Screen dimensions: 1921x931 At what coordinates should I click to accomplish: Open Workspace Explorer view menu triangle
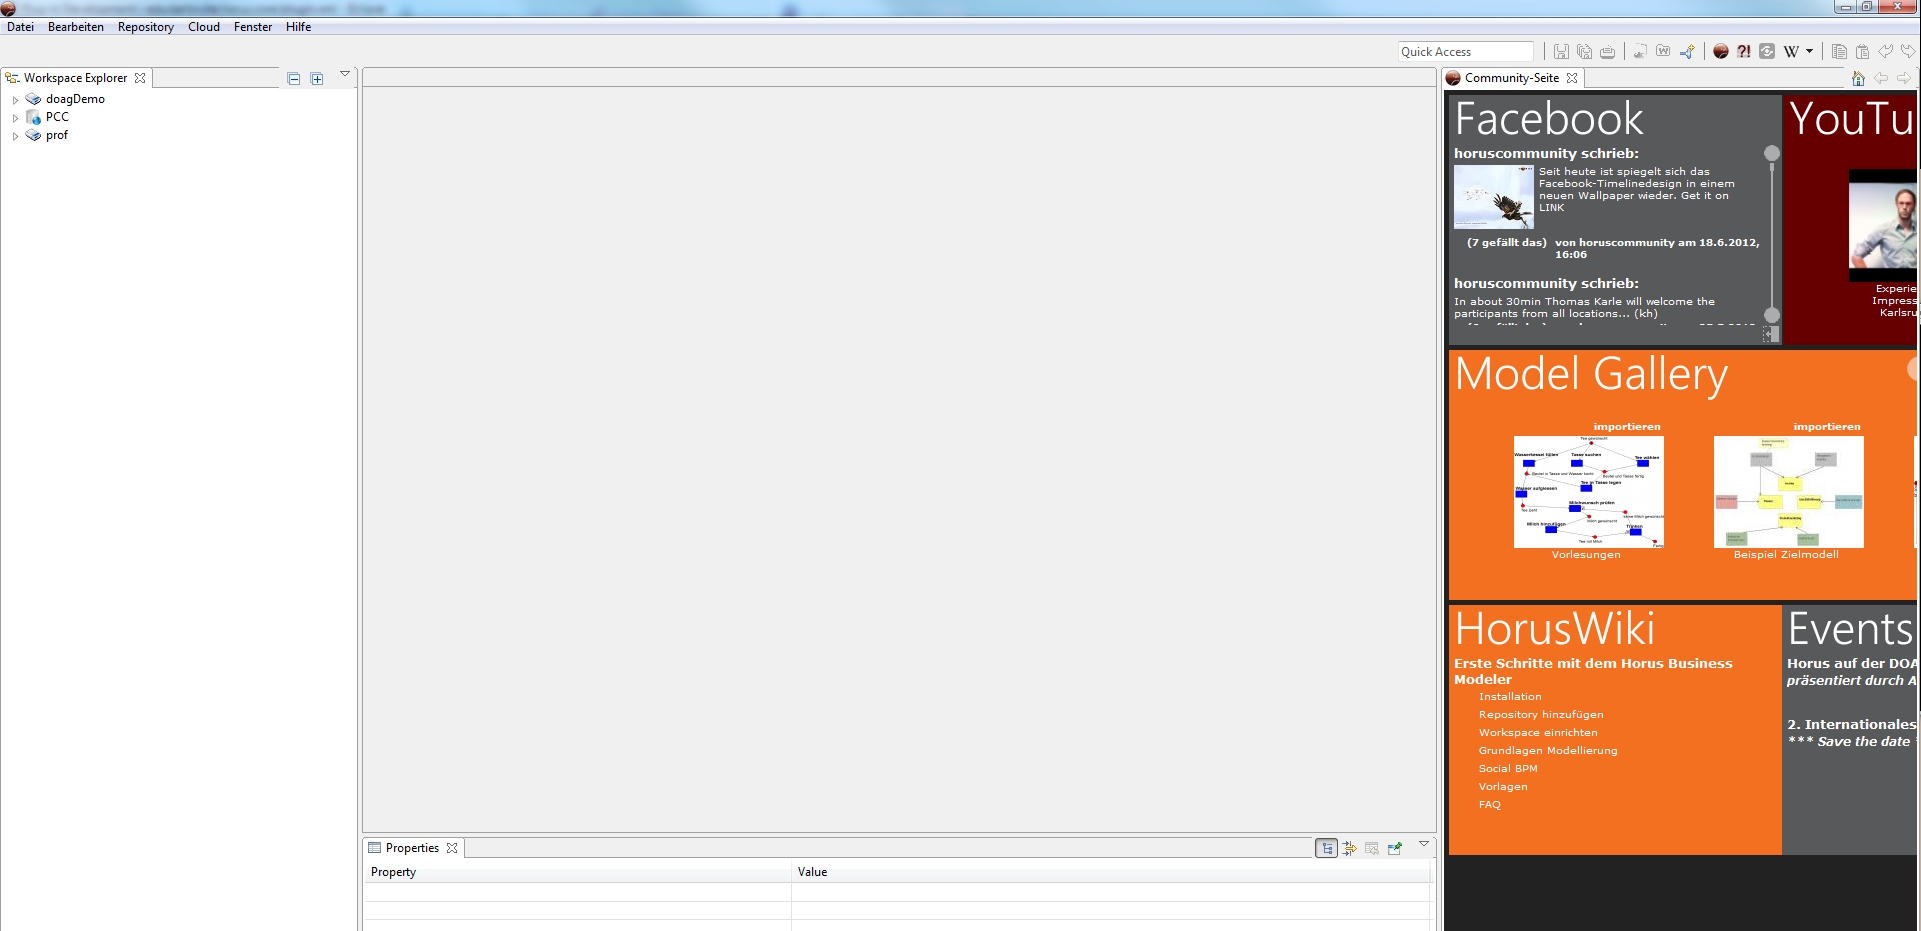pyautogui.click(x=345, y=74)
